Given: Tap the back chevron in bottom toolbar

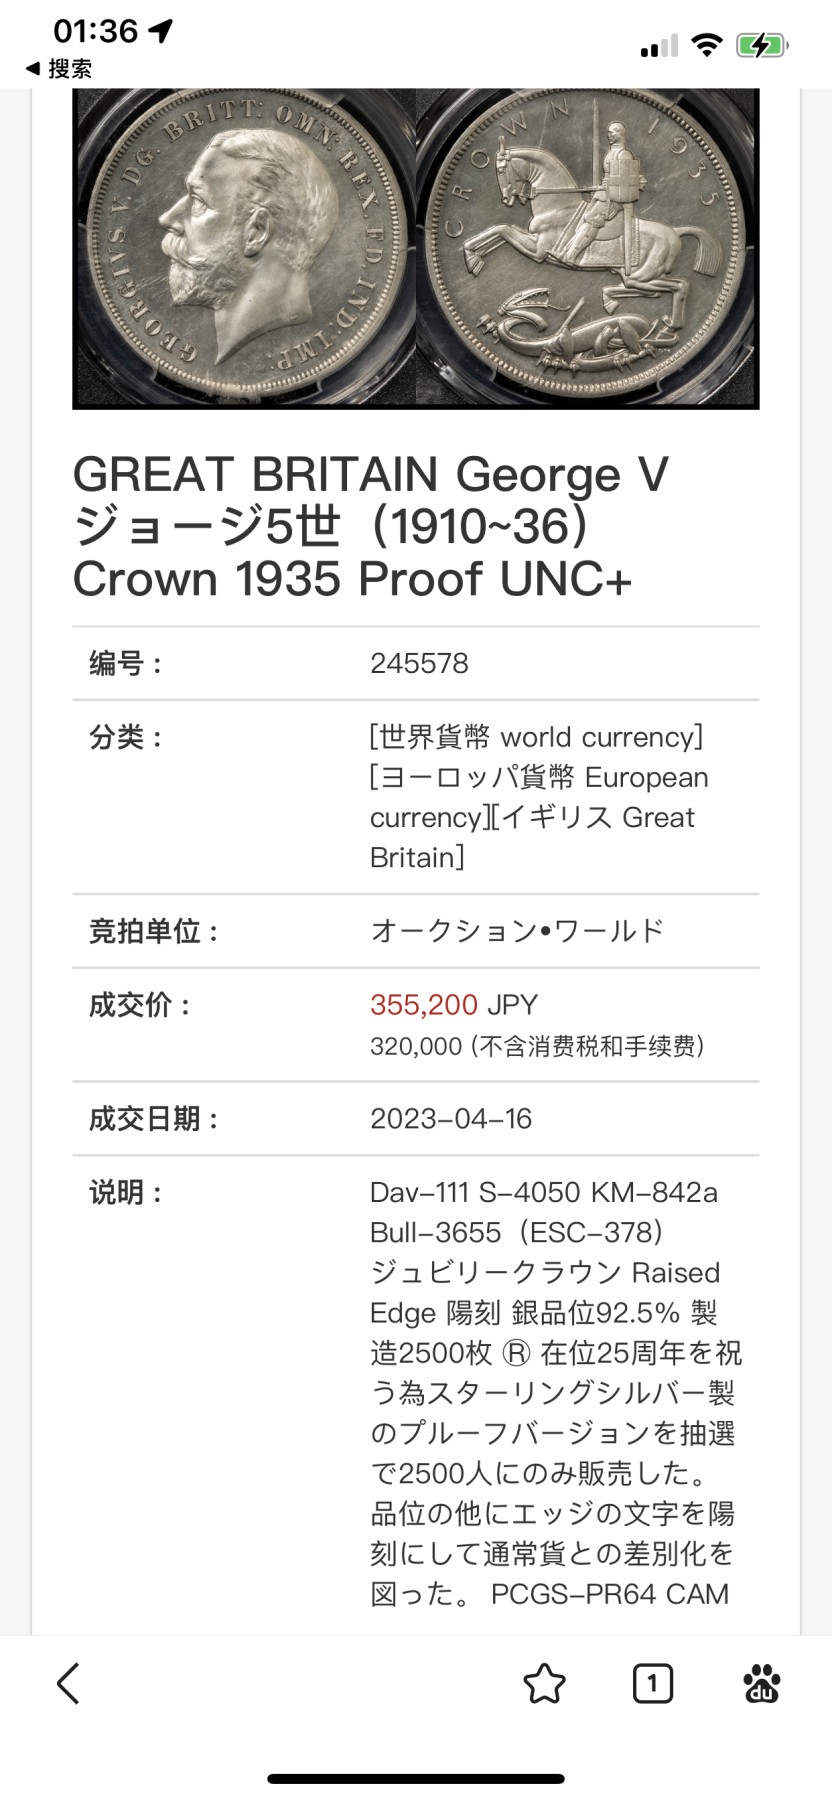Looking at the screenshot, I should pyautogui.click(x=68, y=1684).
